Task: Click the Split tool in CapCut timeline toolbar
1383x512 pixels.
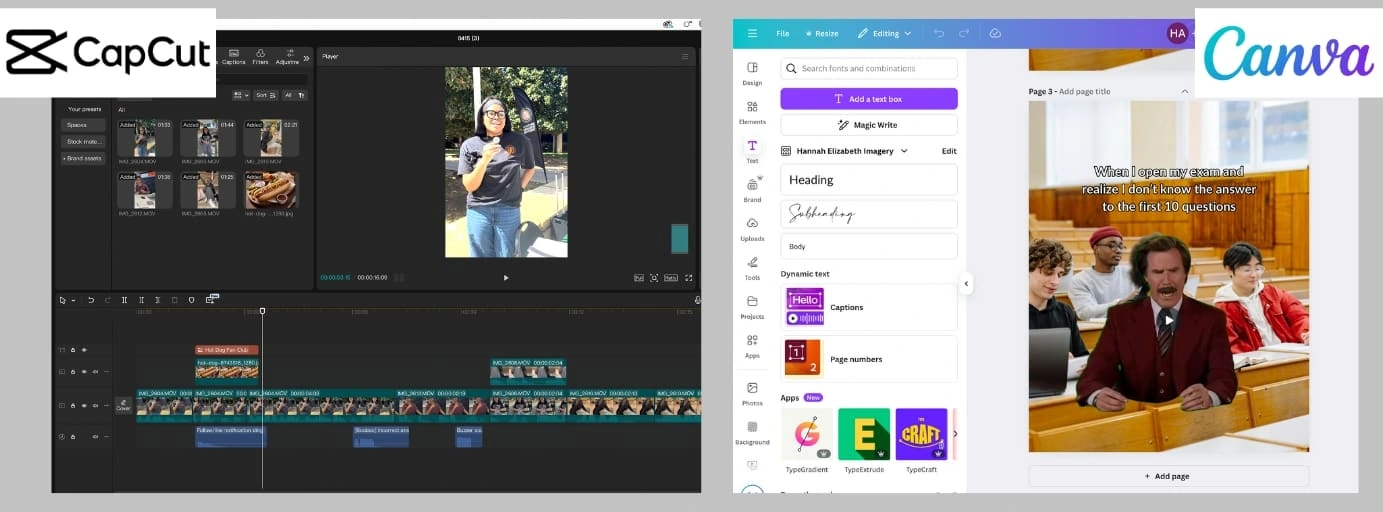Action: coord(124,300)
